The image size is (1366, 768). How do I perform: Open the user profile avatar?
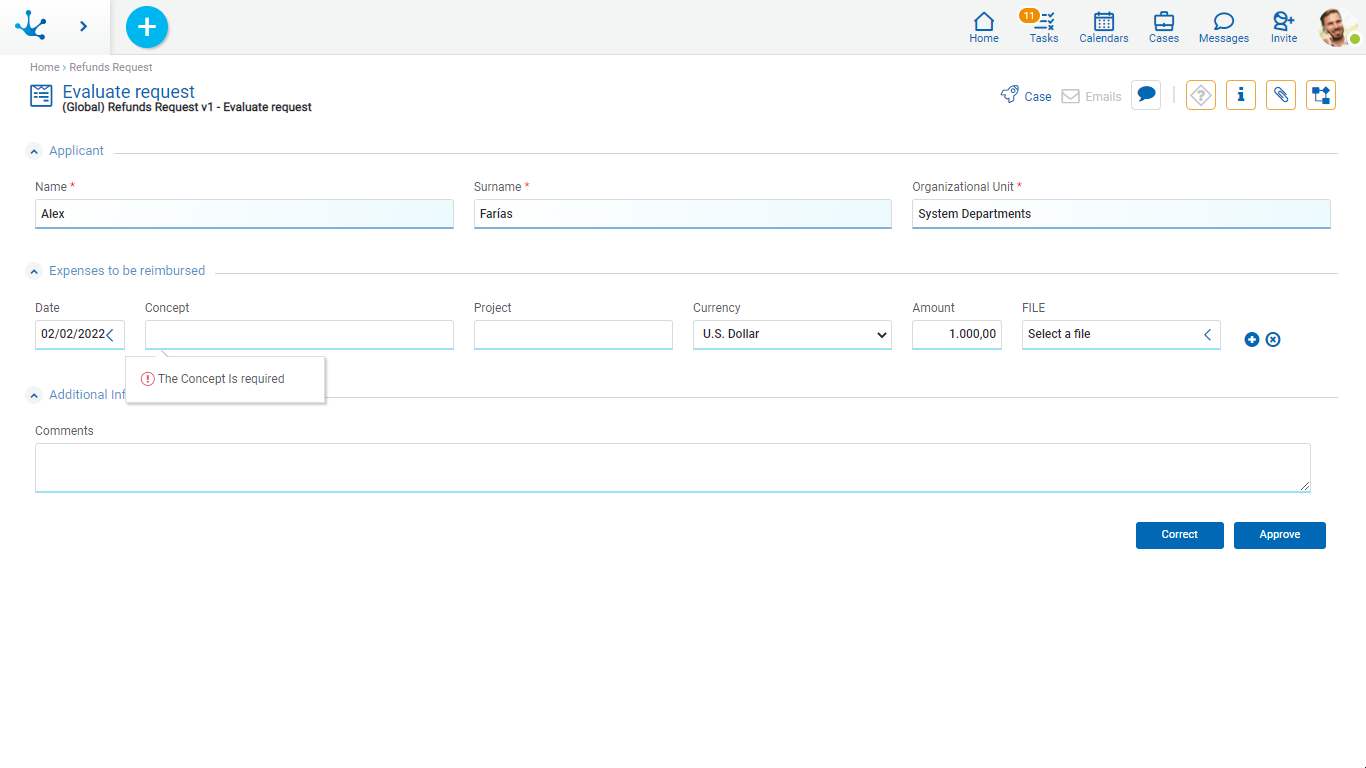click(1336, 27)
